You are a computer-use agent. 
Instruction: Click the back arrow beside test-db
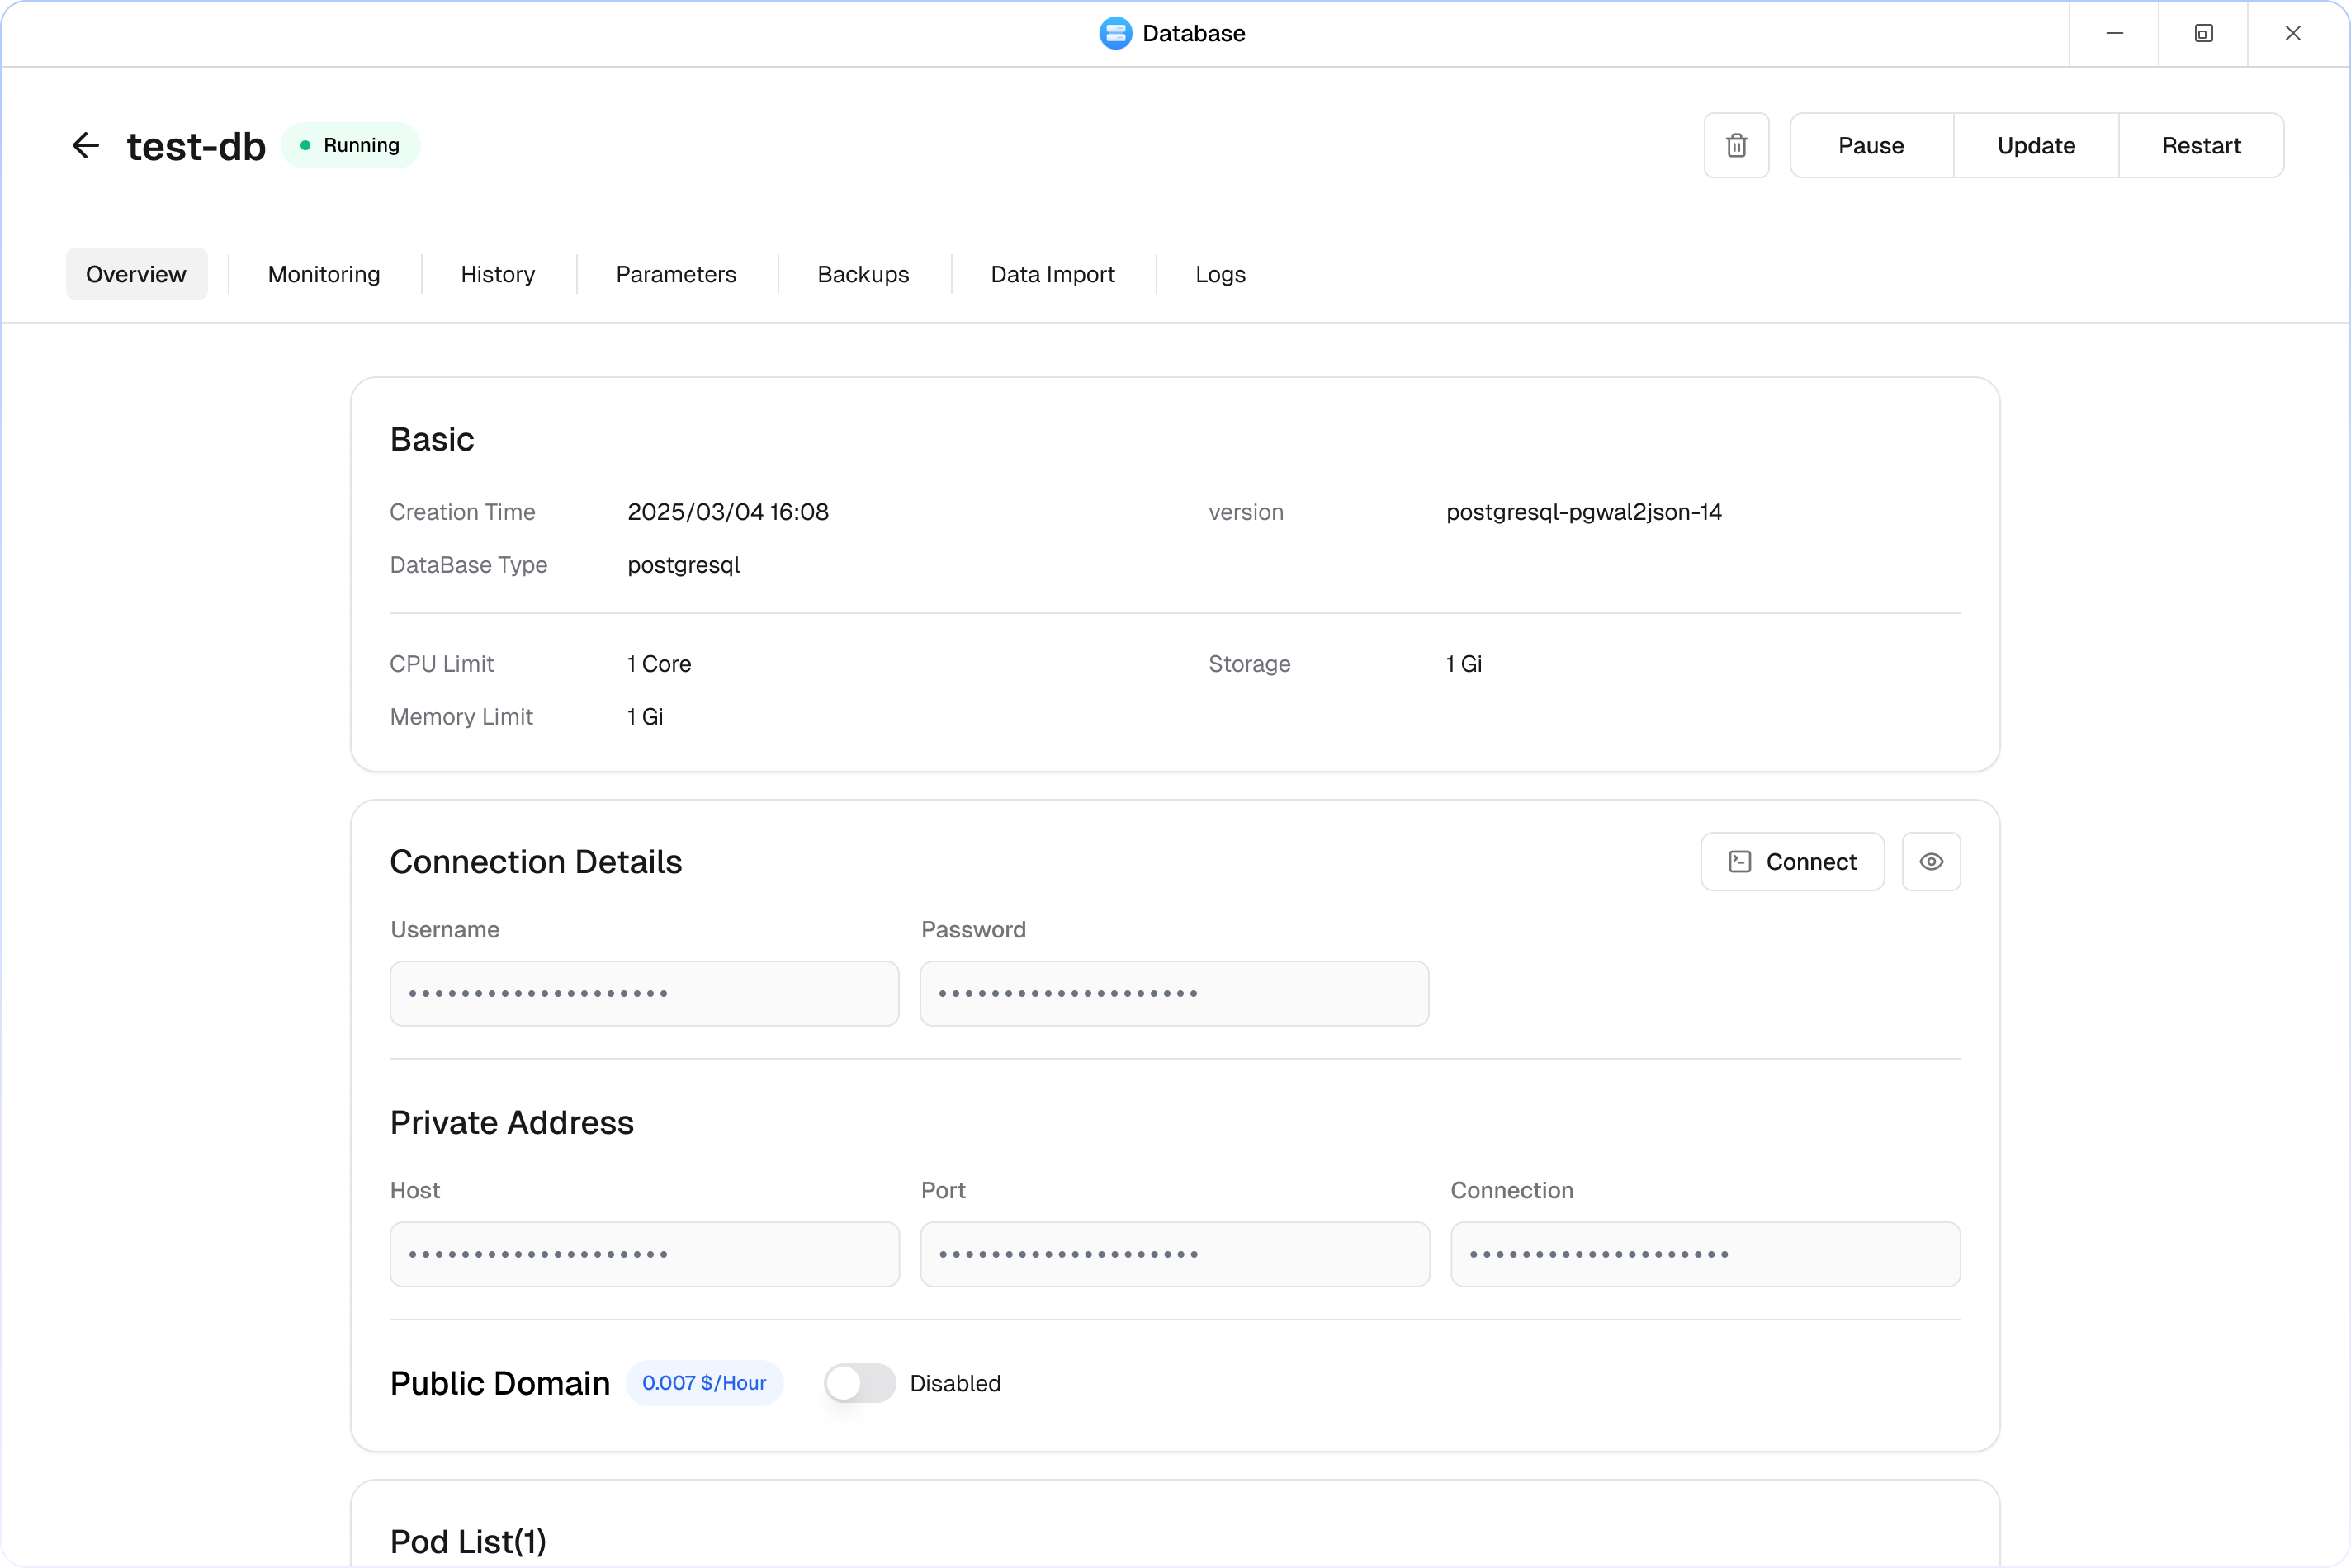tap(86, 146)
